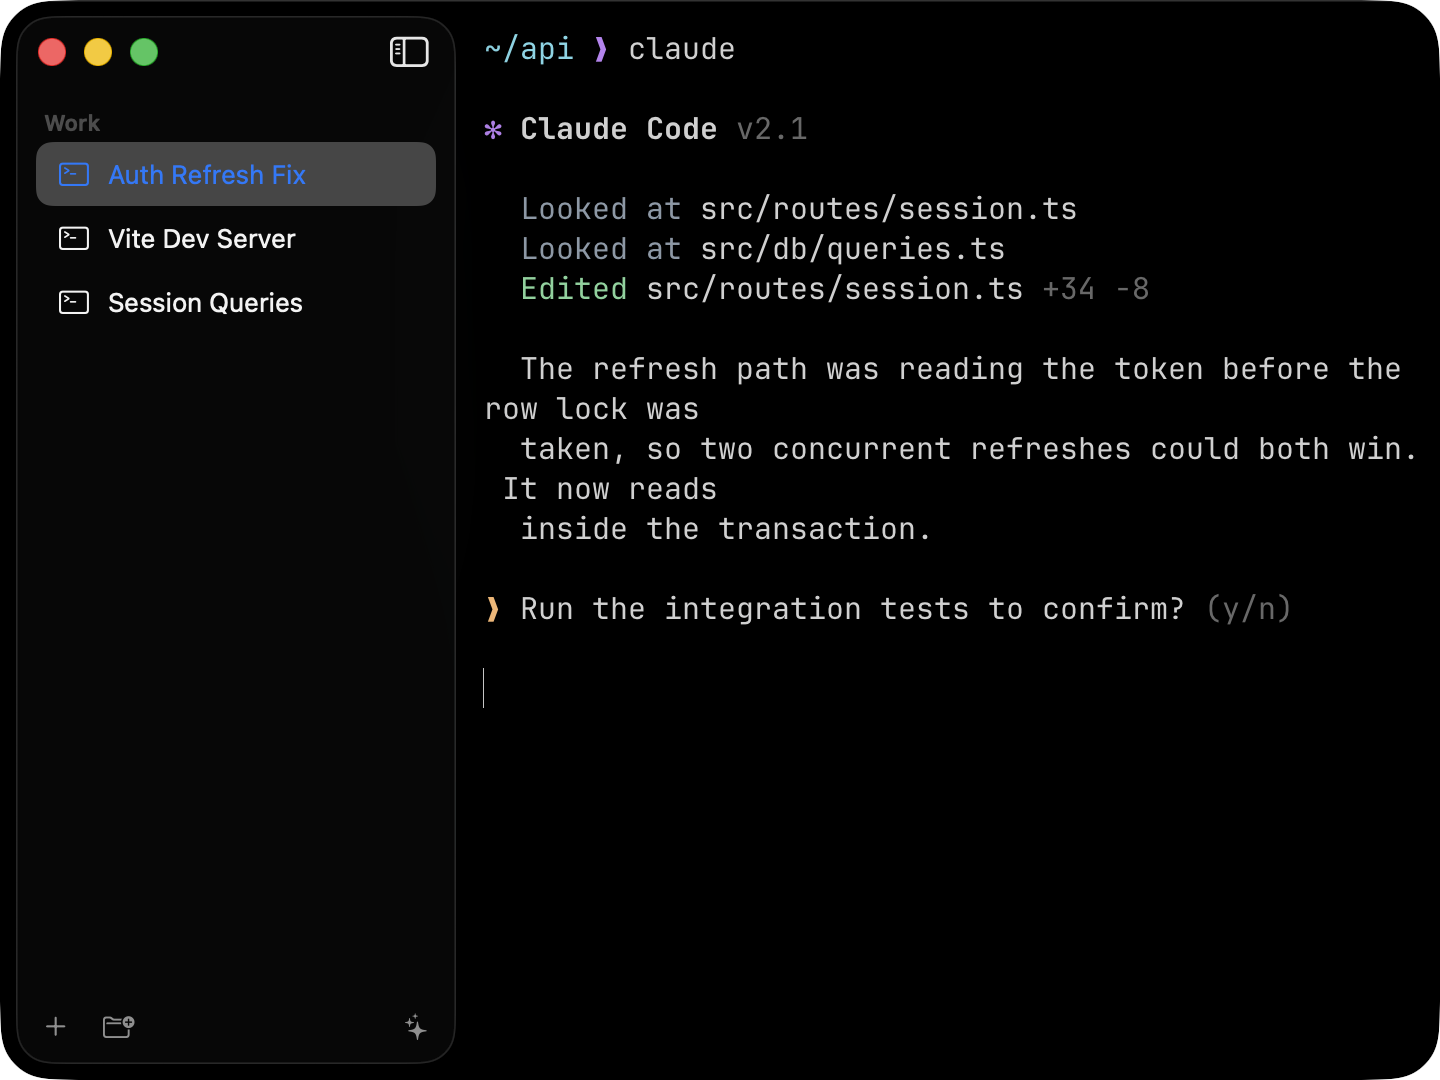Click the orange prompt chevron before Run
Image resolution: width=1440 pixels, height=1080 pixels.
point(492,609)
